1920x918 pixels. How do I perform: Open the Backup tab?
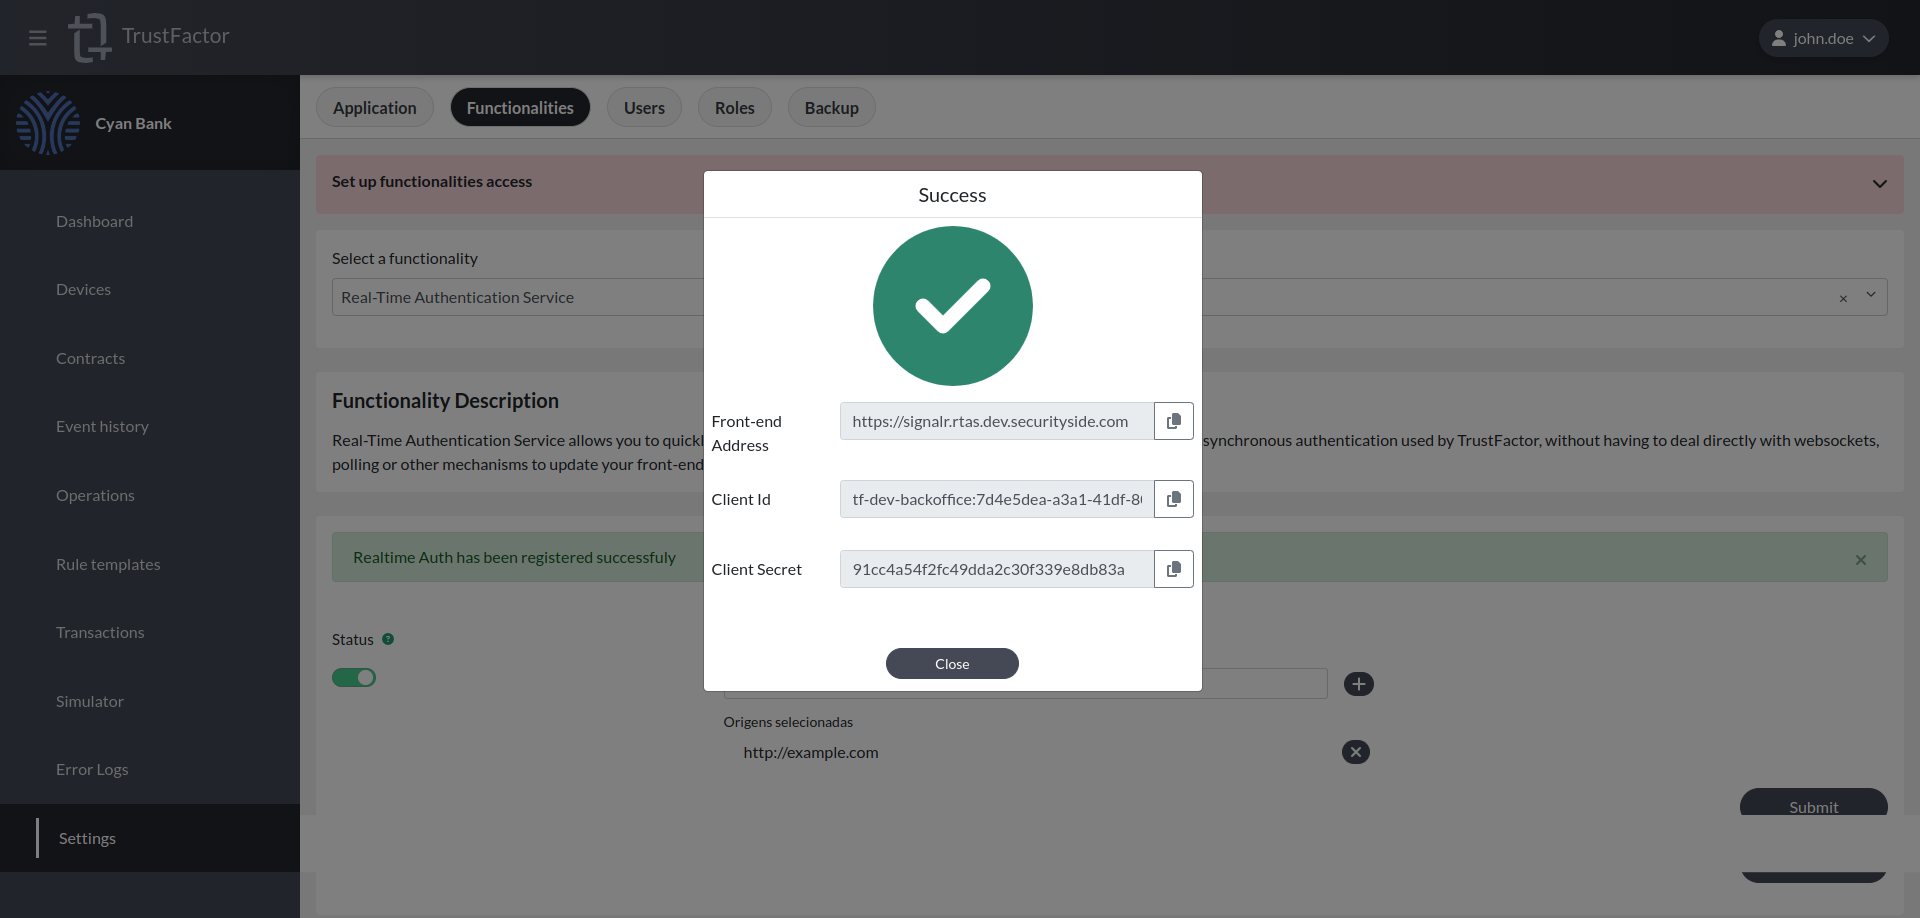click(x=831, y=107)
